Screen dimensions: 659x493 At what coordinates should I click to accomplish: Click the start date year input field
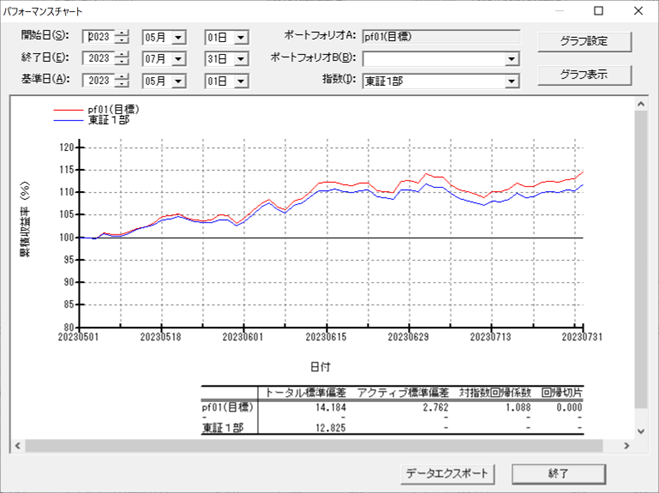99,37
